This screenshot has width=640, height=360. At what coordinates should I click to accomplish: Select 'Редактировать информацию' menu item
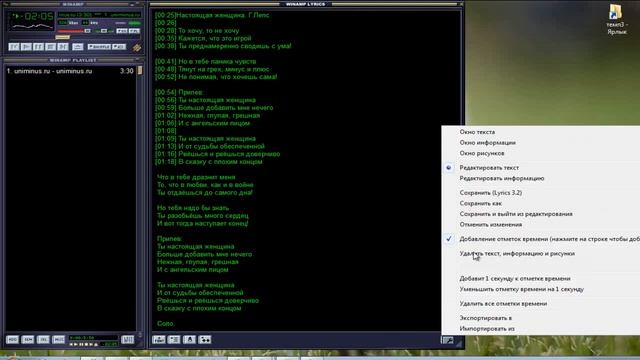tap(502, 178)
